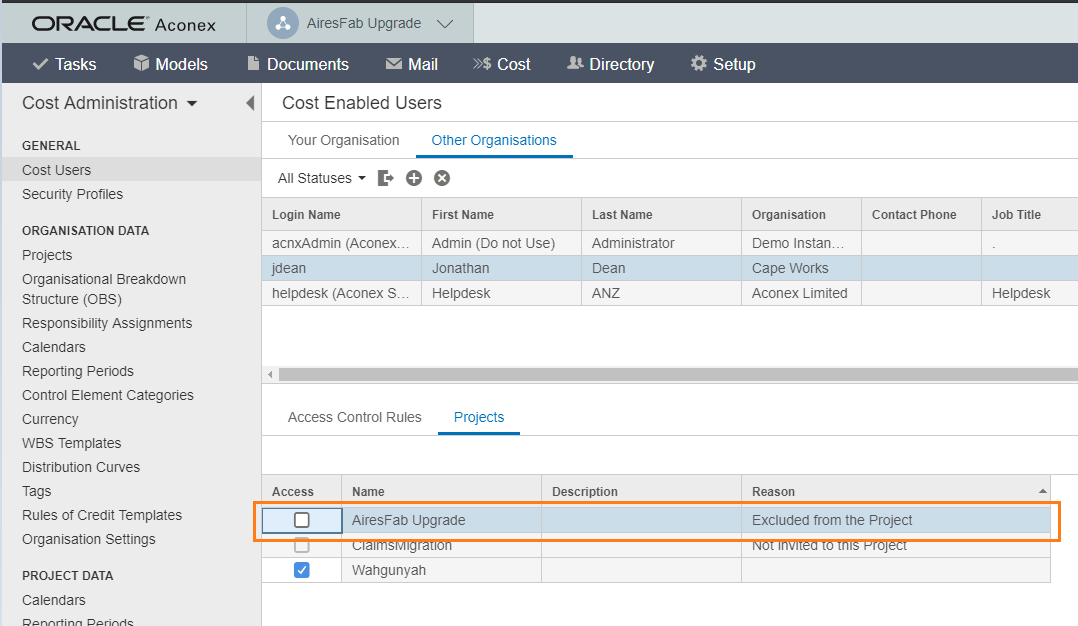Screen dimensions: 1078x626
Task: Sort projects by Name column header
Action: pyautogui.click(x=441, y=491)
